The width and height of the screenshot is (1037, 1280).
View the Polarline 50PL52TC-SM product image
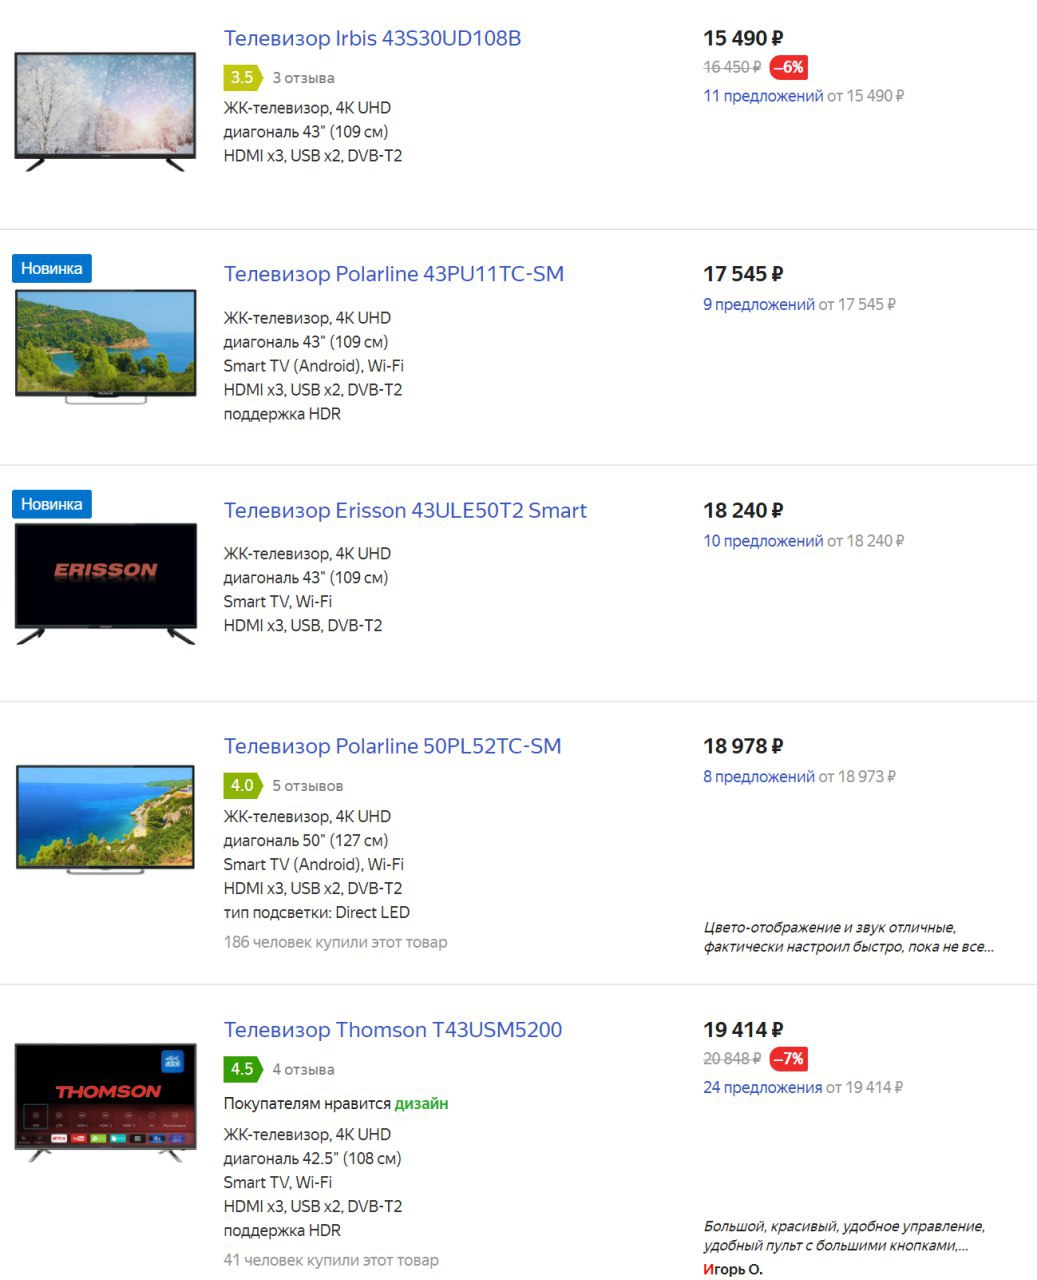[105, 819]
